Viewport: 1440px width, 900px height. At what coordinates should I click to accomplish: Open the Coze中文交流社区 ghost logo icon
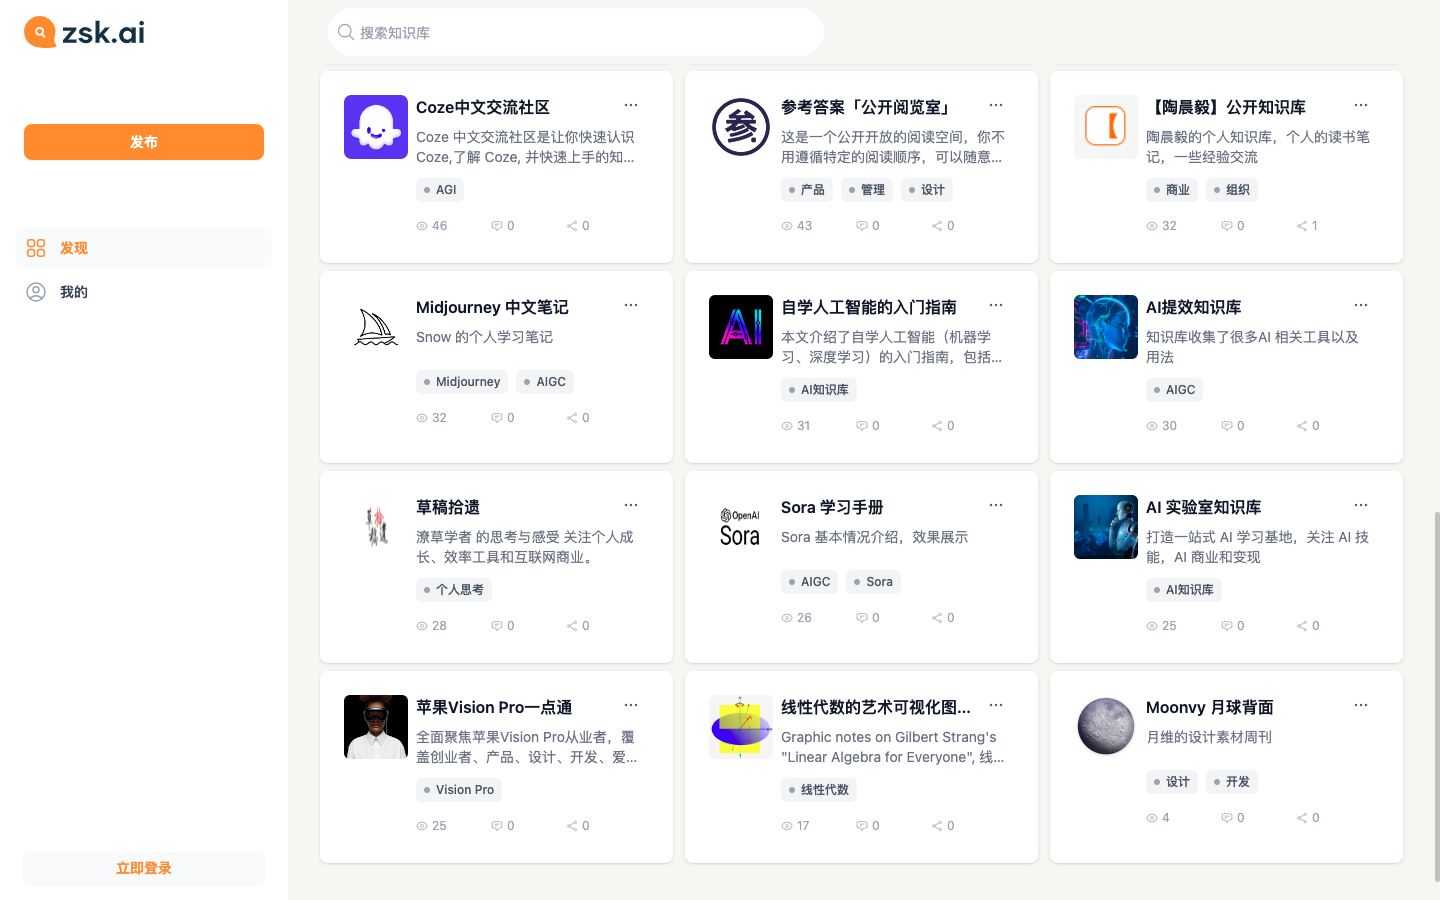375,127
